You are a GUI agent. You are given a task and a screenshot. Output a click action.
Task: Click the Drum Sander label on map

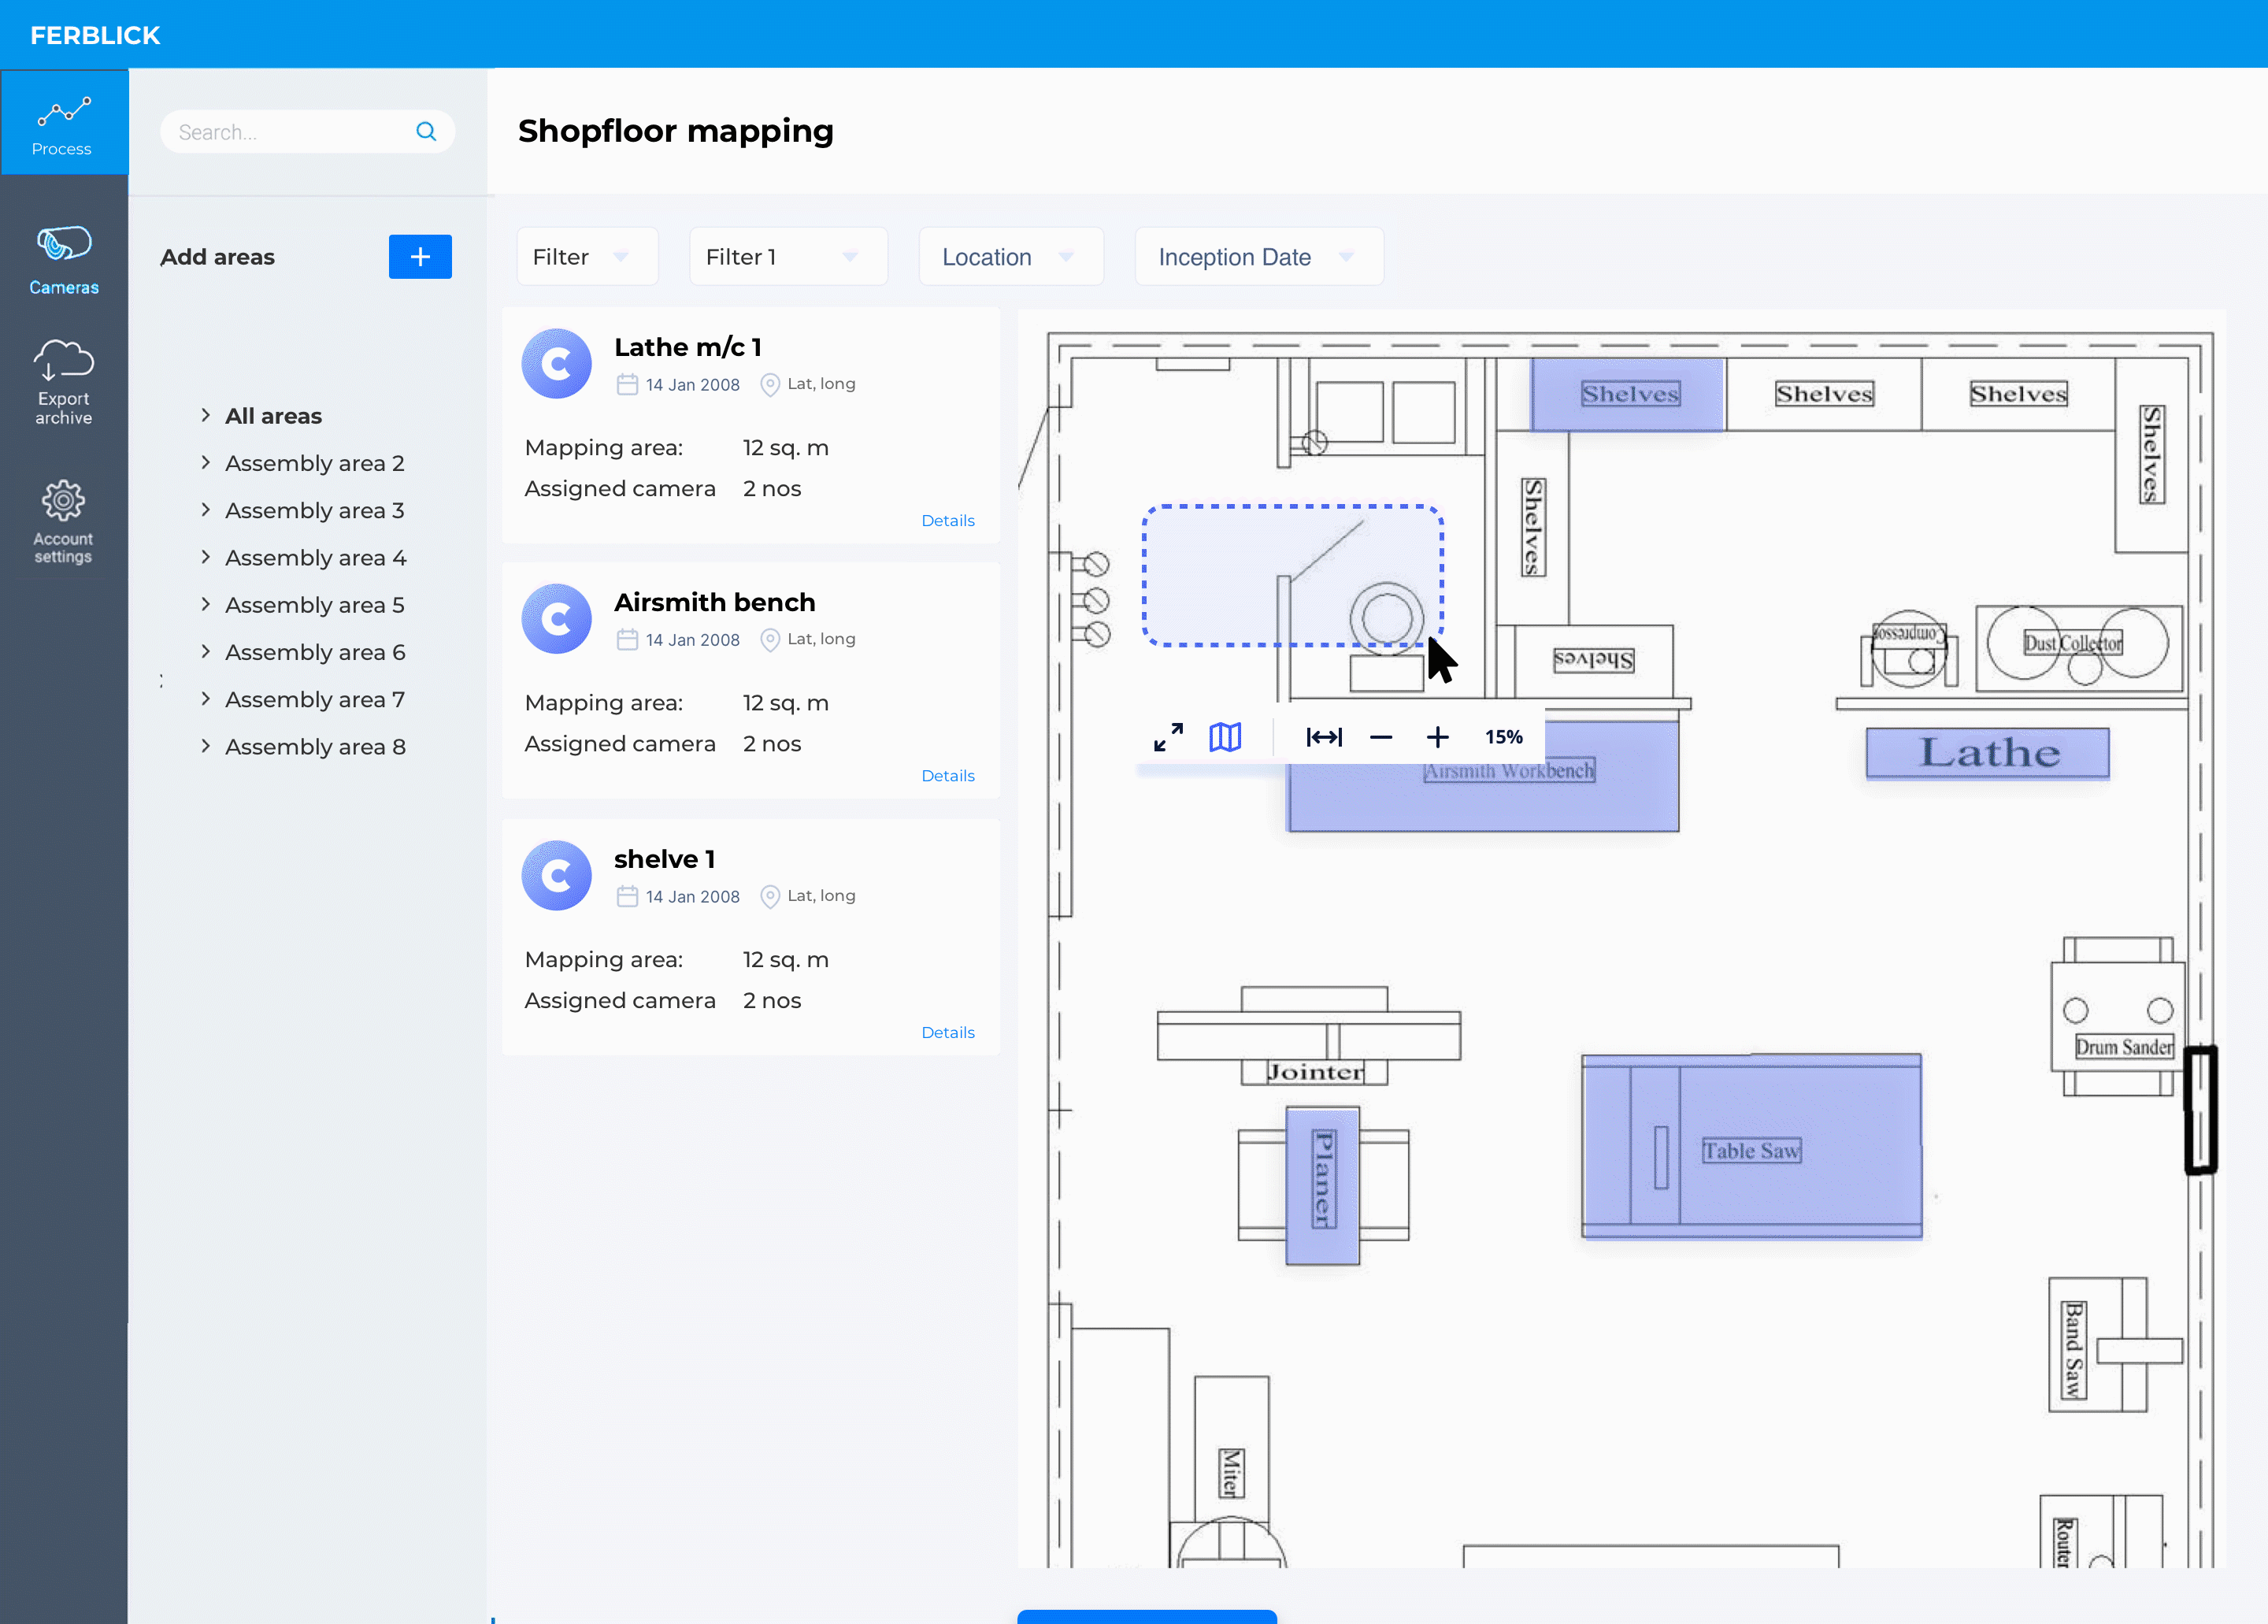(2124, 1047)
